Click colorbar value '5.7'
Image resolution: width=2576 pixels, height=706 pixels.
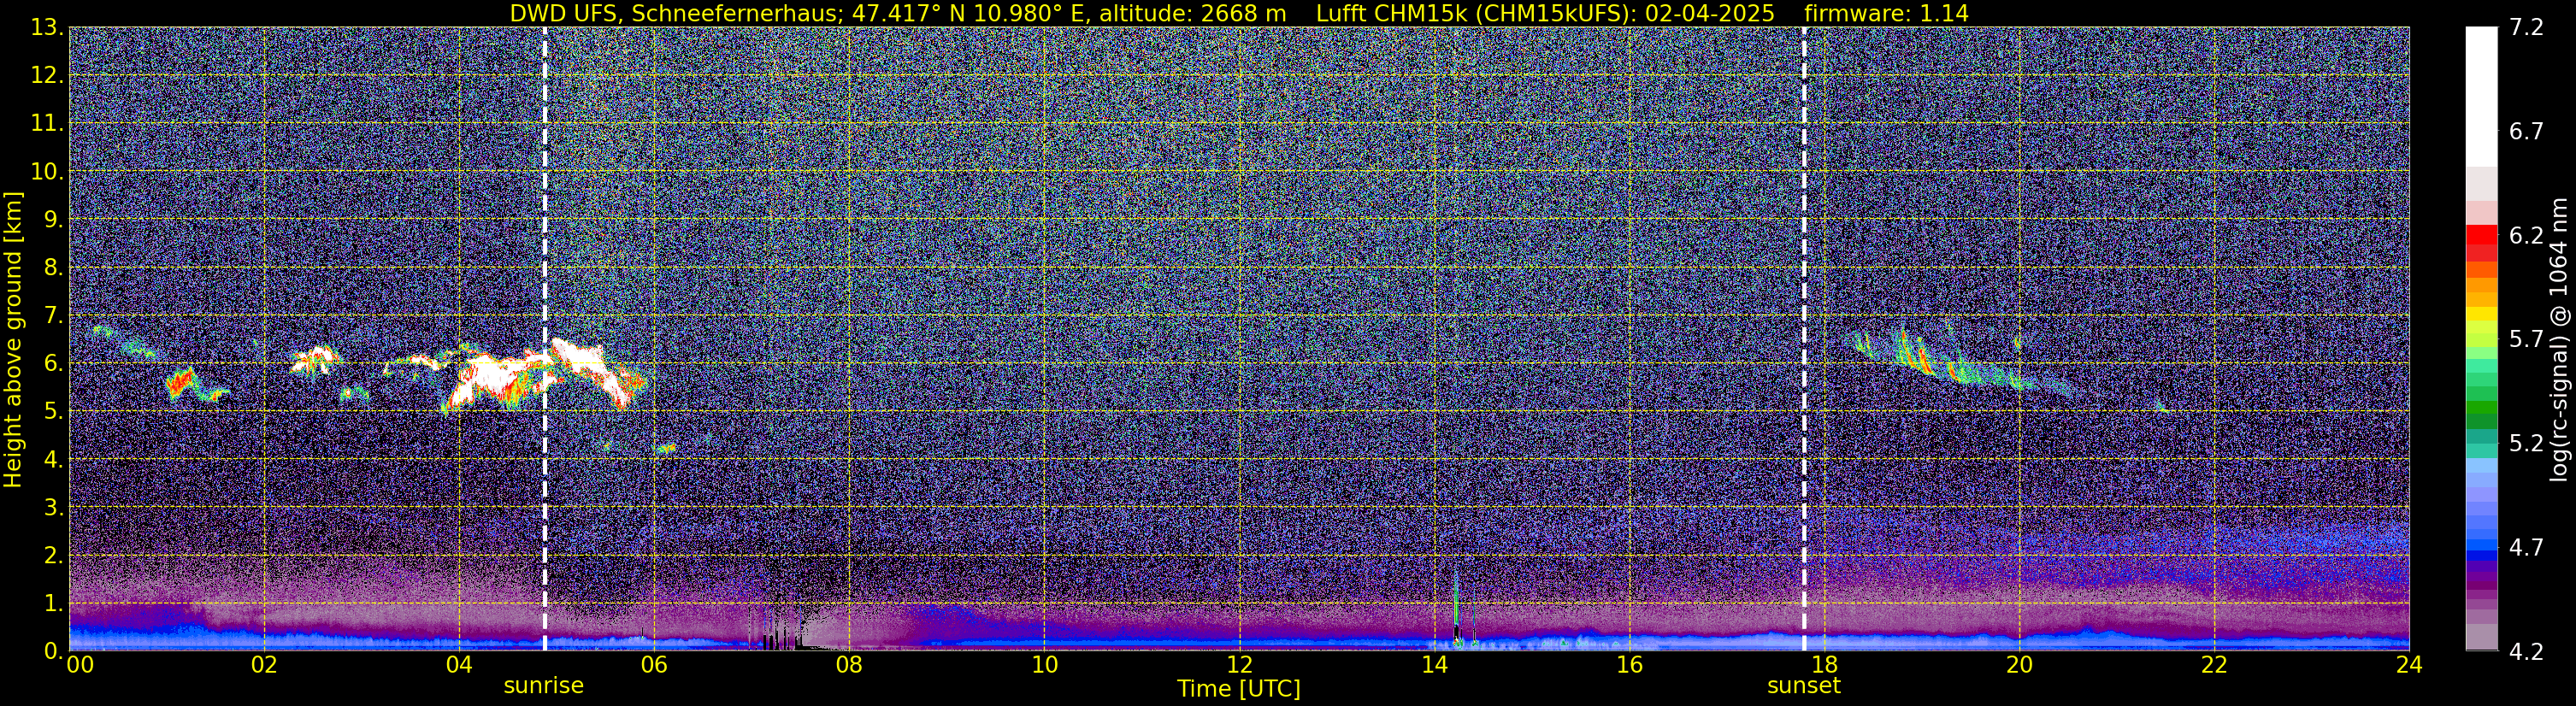tap(2526, 340)
